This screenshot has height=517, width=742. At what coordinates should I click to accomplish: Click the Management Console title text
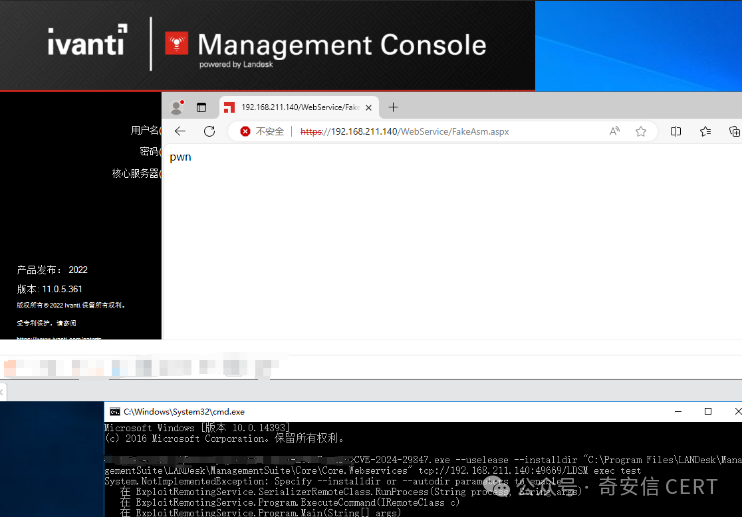[342, 45]
